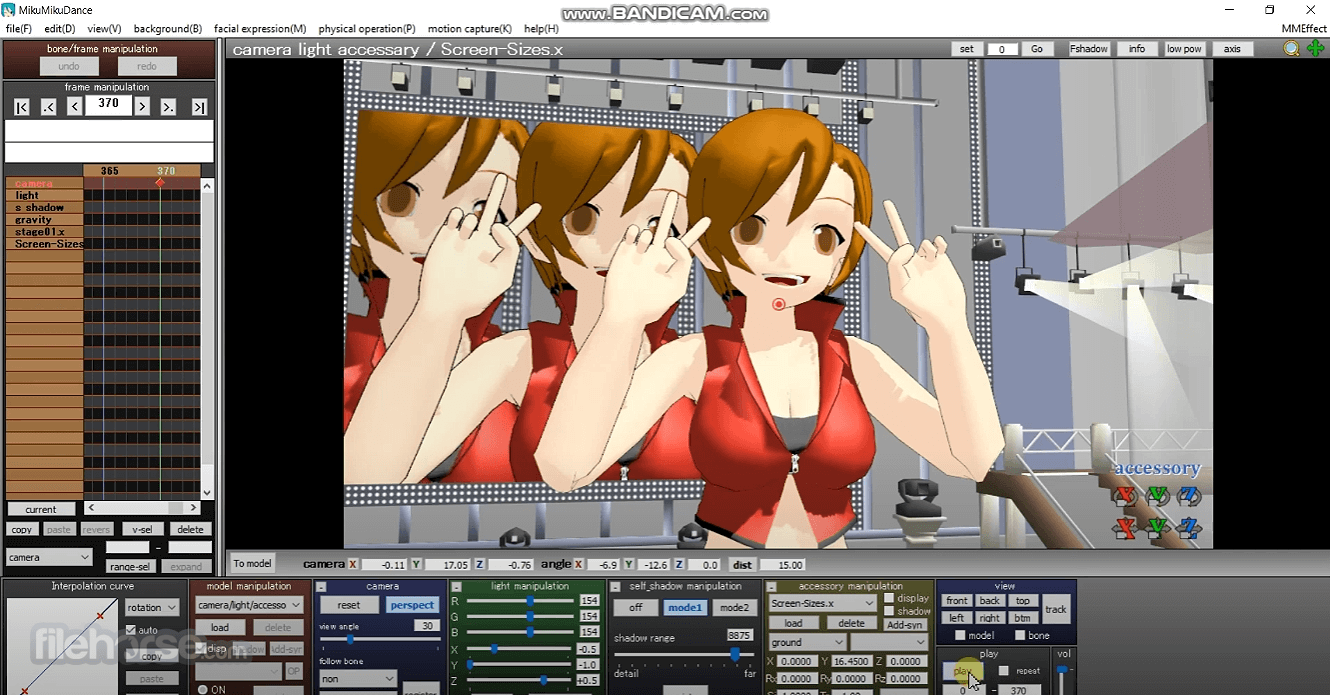Select self shadow mode2 button
Viewport: 1330px width, 695px height.
(734, 607)
